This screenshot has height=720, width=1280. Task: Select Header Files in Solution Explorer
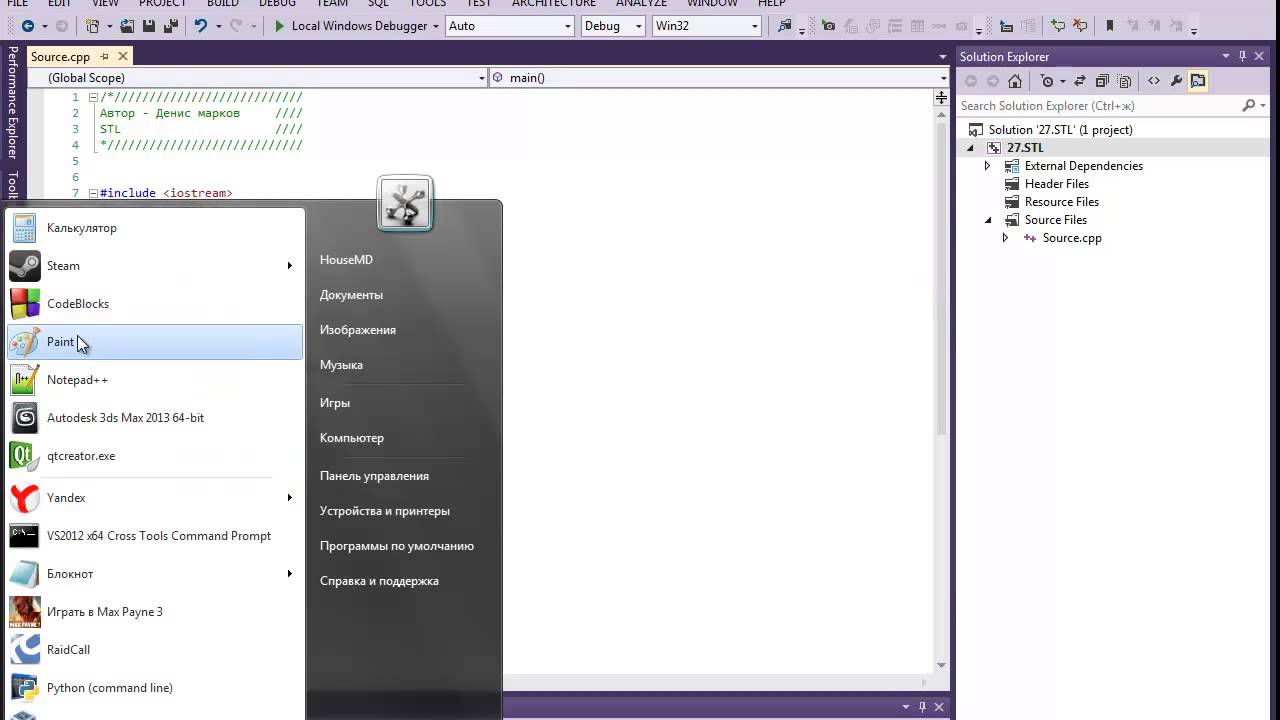1056,184
